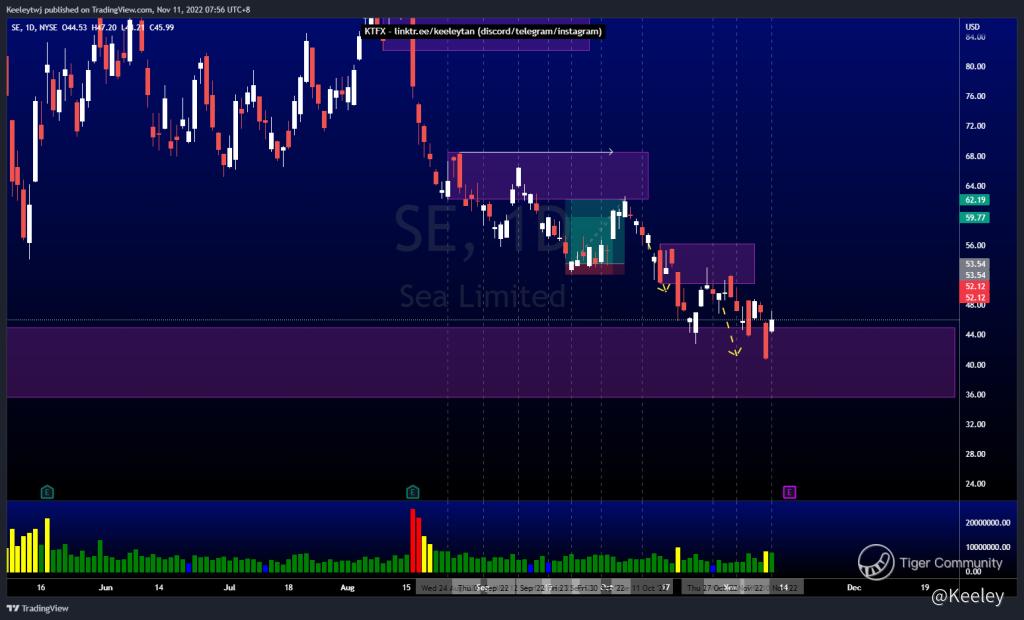Click the 80.00 price axis value
1024x620 pixels.
tap(975, 66)
